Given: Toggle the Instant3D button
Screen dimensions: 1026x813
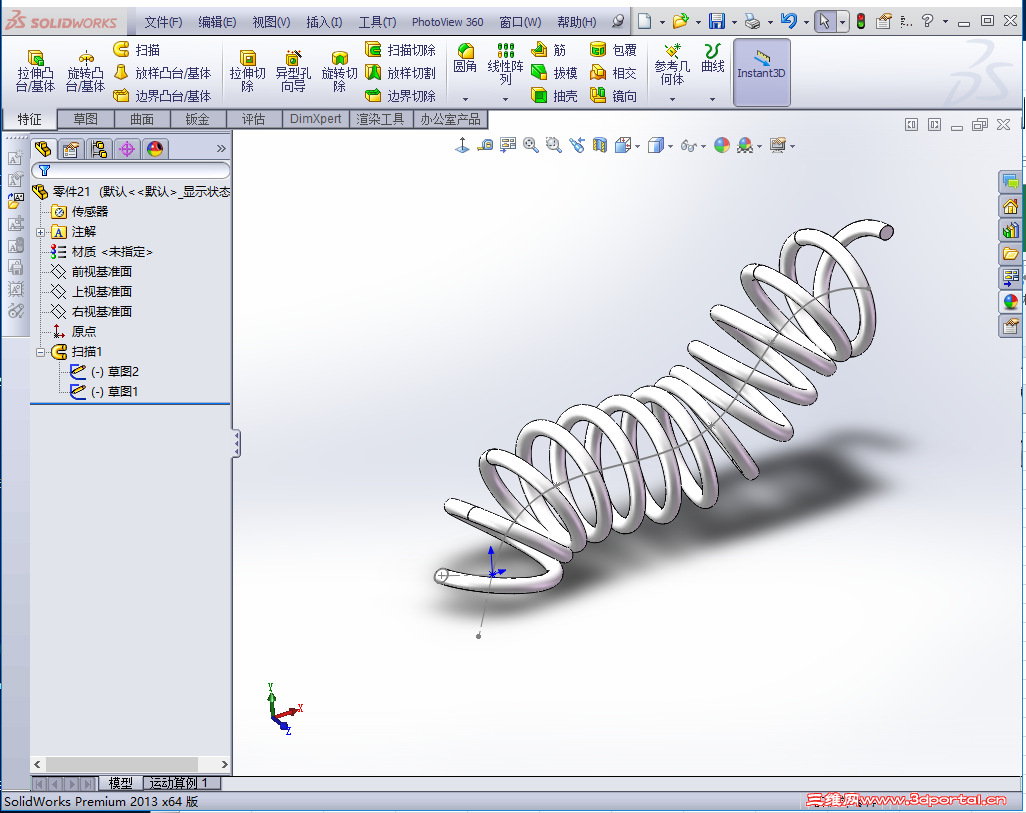Looking at the screenshot, I should 762,72.
